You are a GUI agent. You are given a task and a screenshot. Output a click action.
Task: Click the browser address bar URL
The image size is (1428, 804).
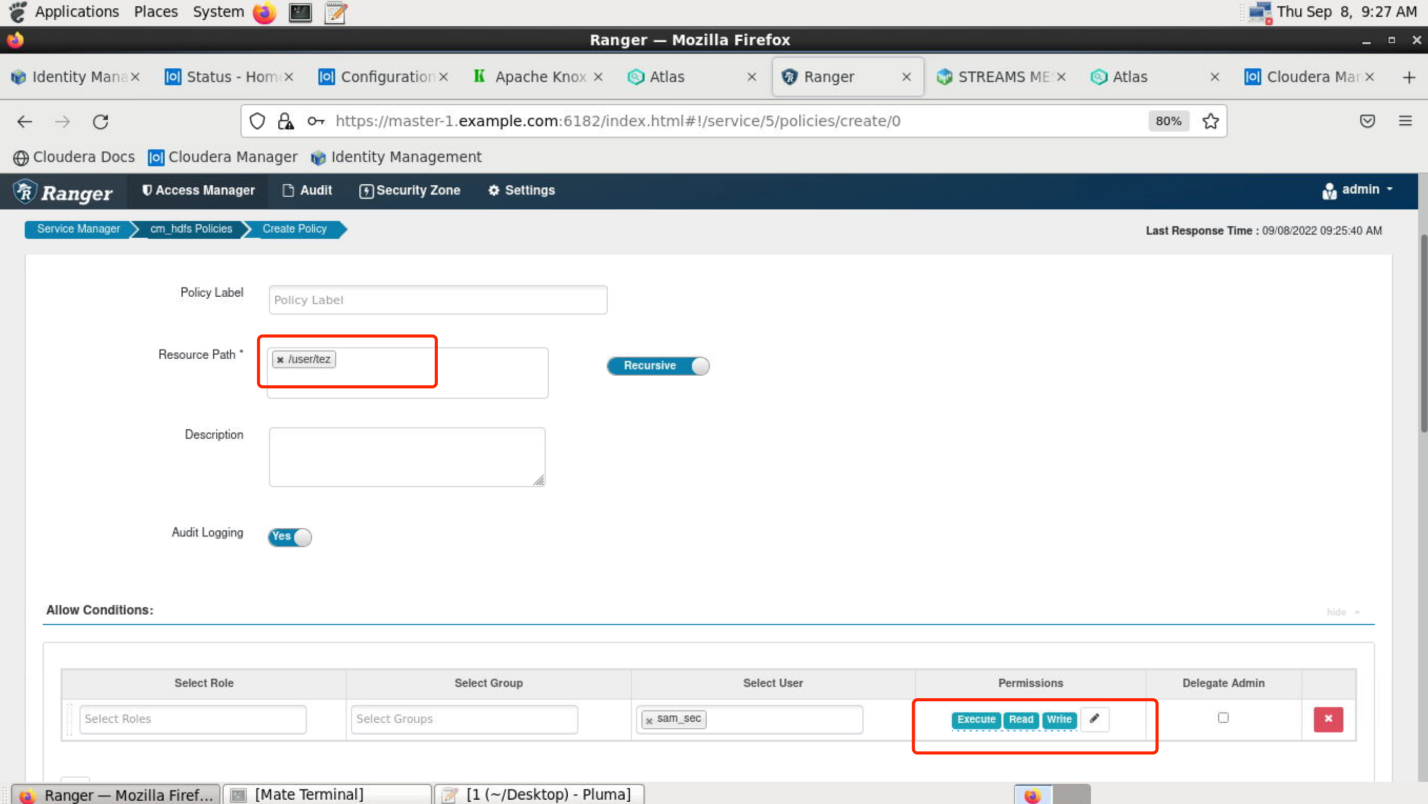tap(618, 121)
